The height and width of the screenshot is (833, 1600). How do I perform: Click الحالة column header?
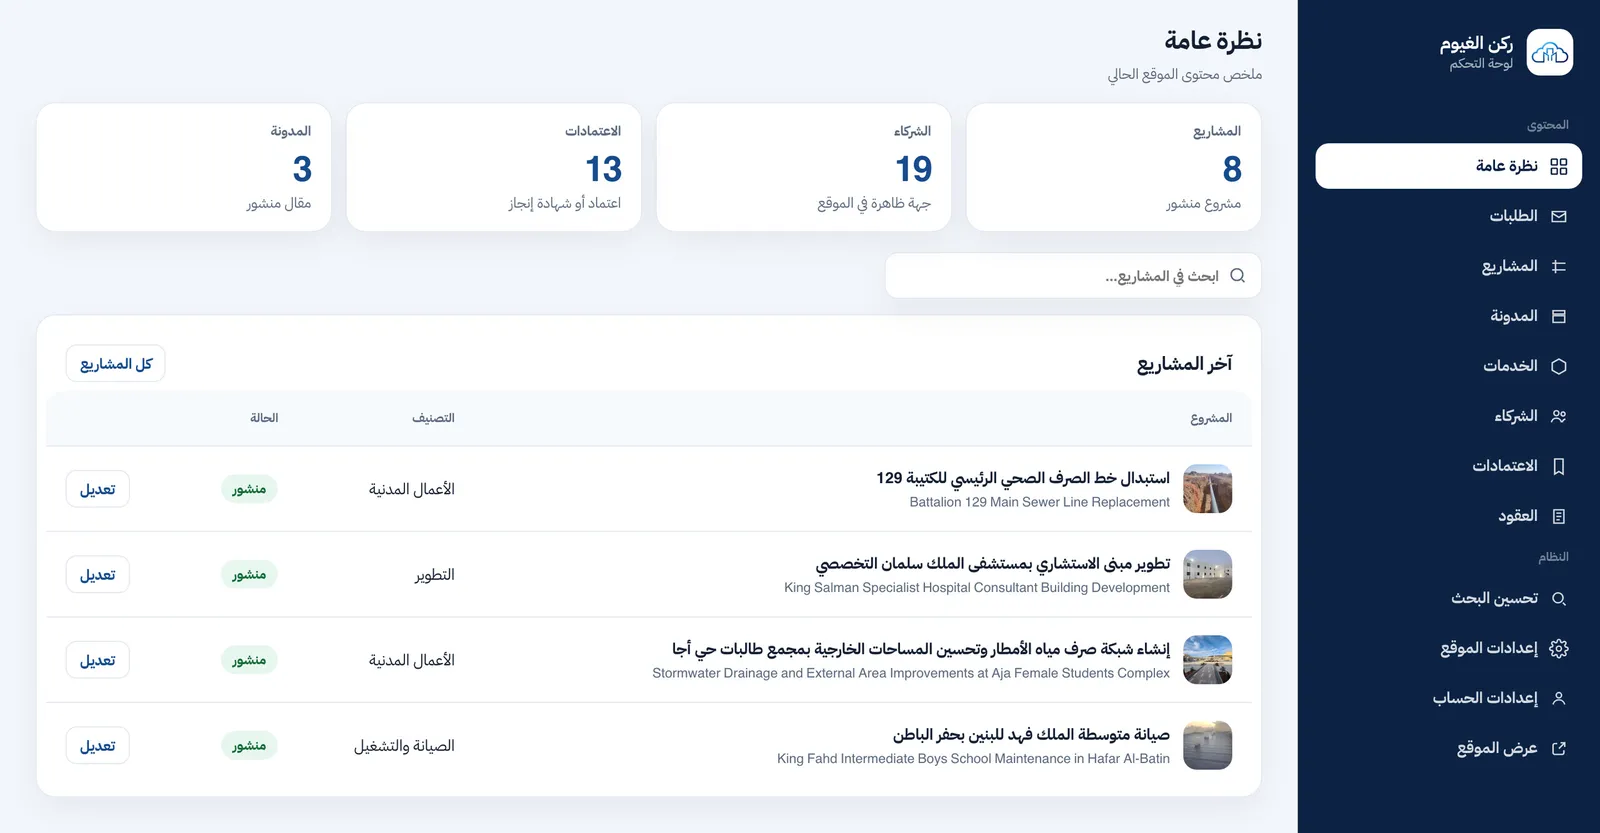[264, 418]
